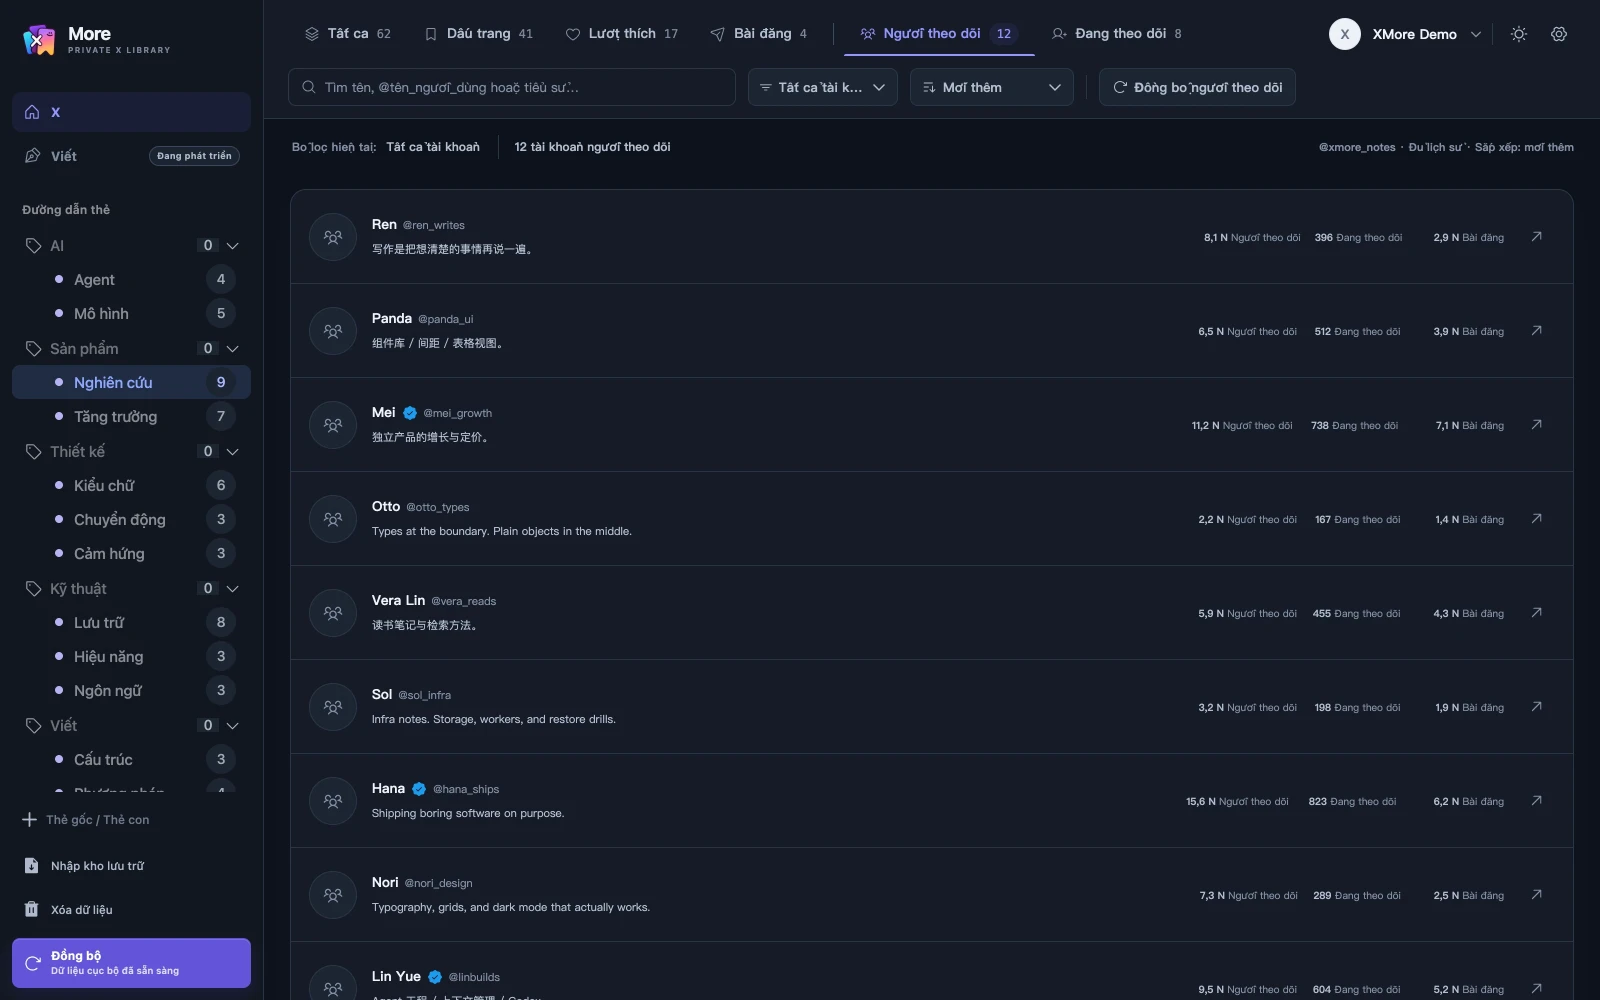This screenshot has height=1000, width=1600.
Task: Click Mei's verified badge icon
Action: [x=410, y=413]
